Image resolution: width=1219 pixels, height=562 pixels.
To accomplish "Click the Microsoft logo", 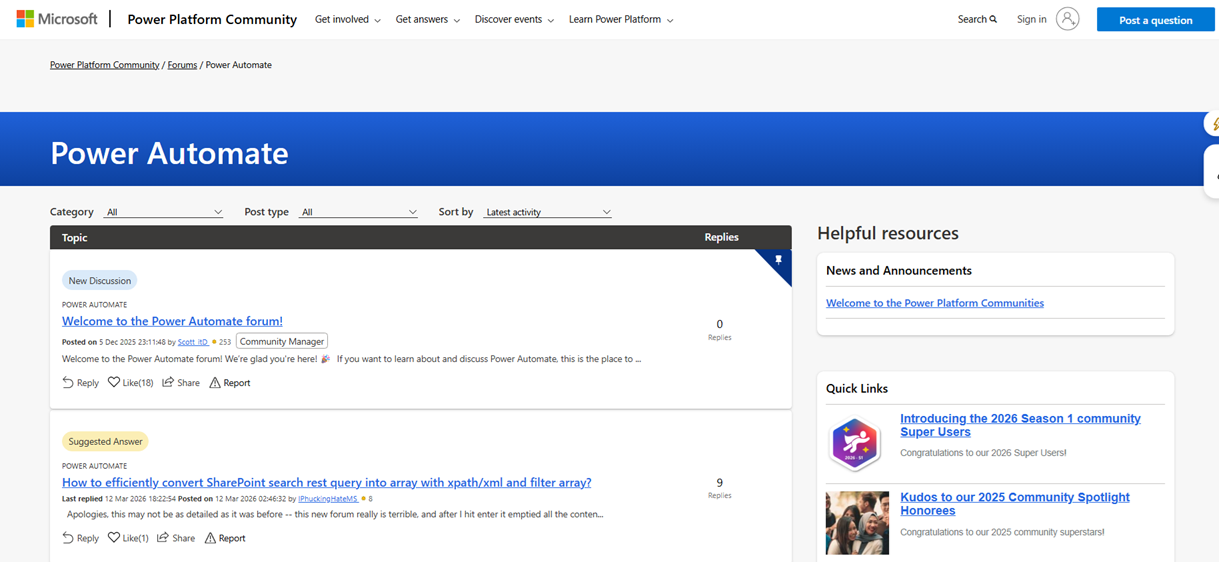I will [57, 19].
